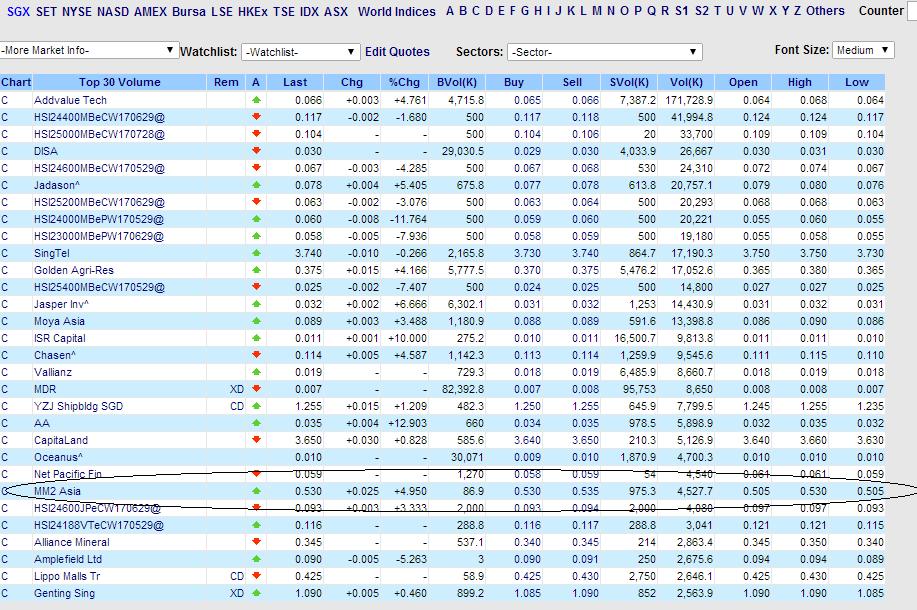Image resolution: width=917 pixels, height=610 pixels.
Task: Click the C chart icon for CapitaLand
Action: [8, 440]
